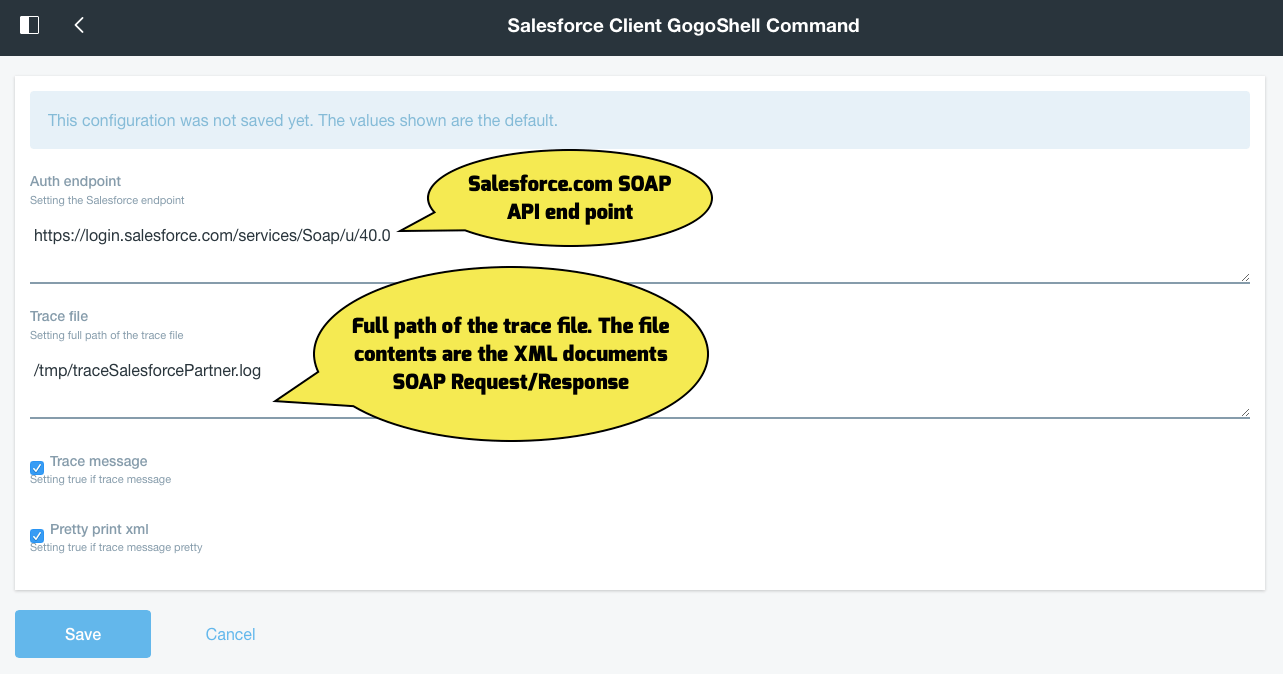Click 'Setting full path of the trace file' text
This screenshot has height=674, width=1283.
(x=107, y=335)
